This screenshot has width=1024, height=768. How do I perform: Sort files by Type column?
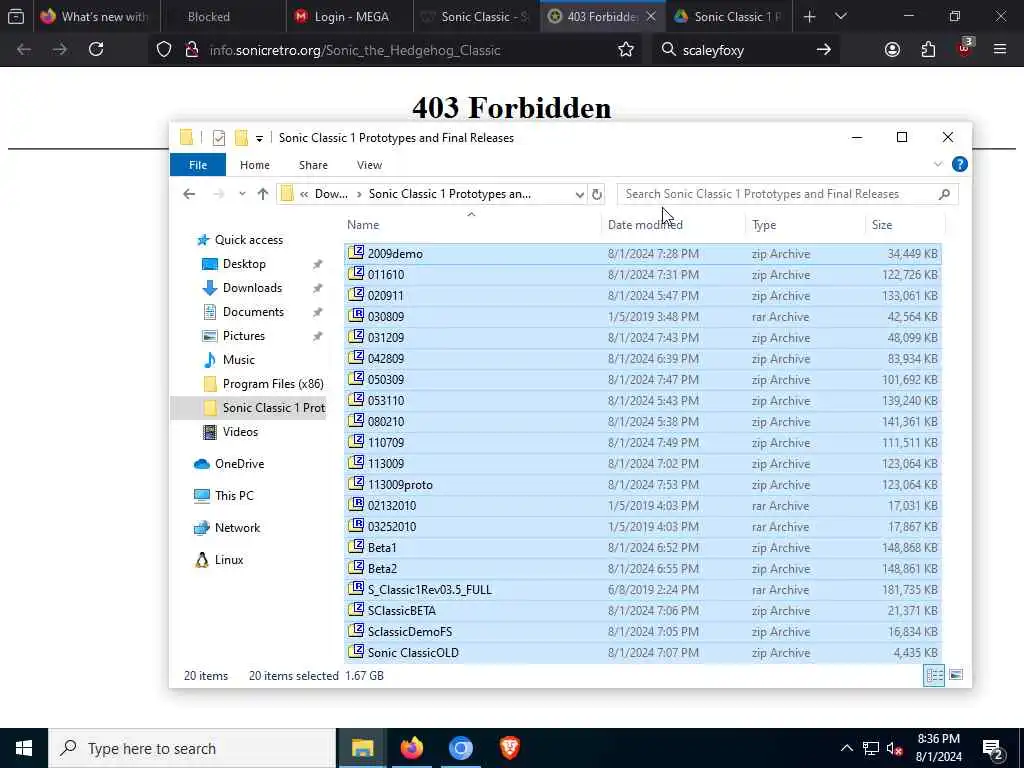763,225
